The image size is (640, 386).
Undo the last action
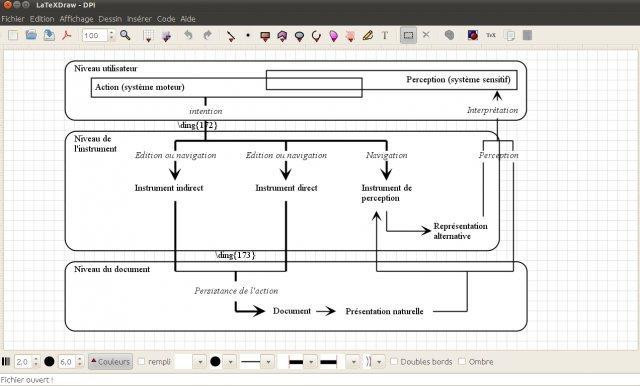pyautogui.click(x=188, y=35)
